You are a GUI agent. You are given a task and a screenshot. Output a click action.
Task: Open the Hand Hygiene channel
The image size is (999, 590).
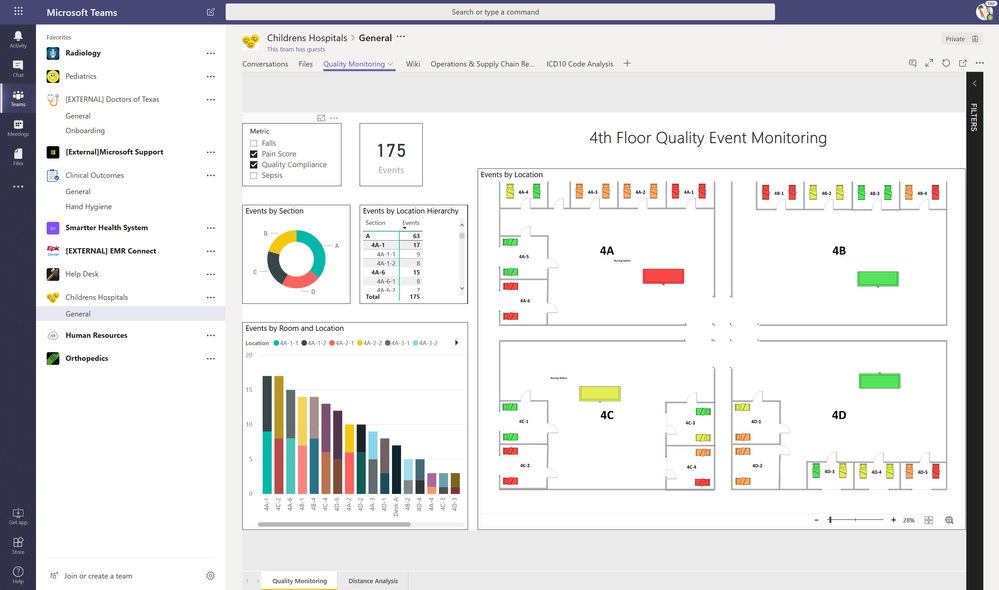[89, 206]
